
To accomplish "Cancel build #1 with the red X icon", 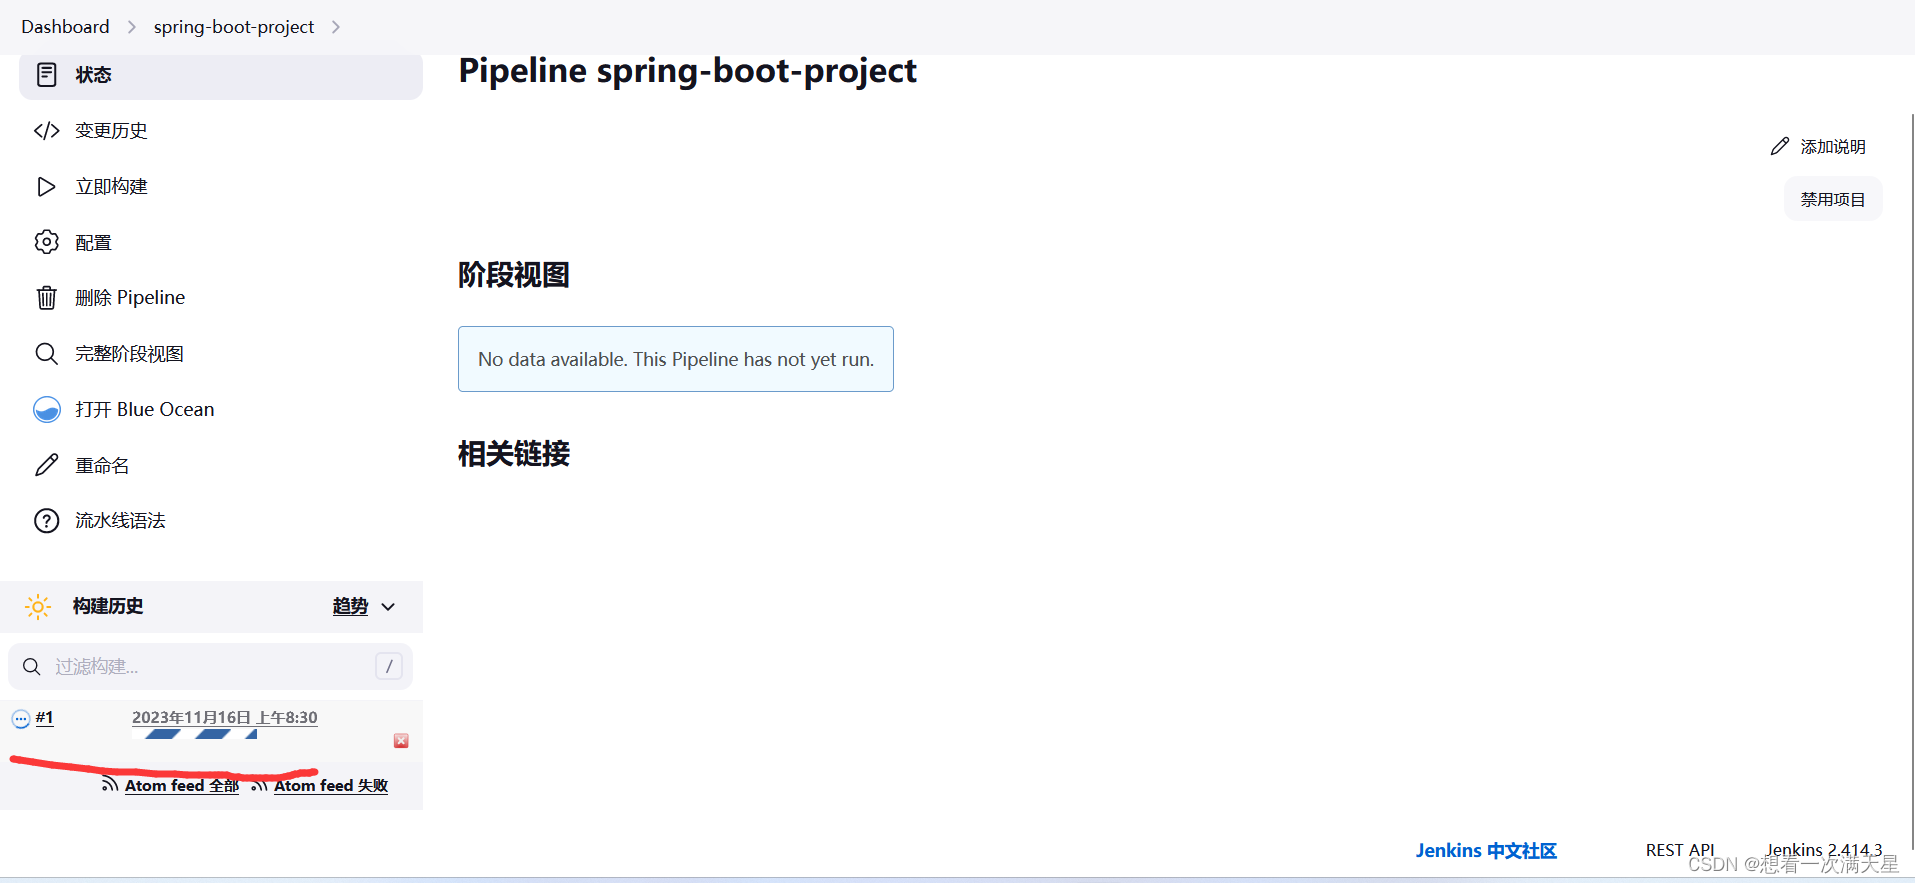I will [x=401, y=741].
